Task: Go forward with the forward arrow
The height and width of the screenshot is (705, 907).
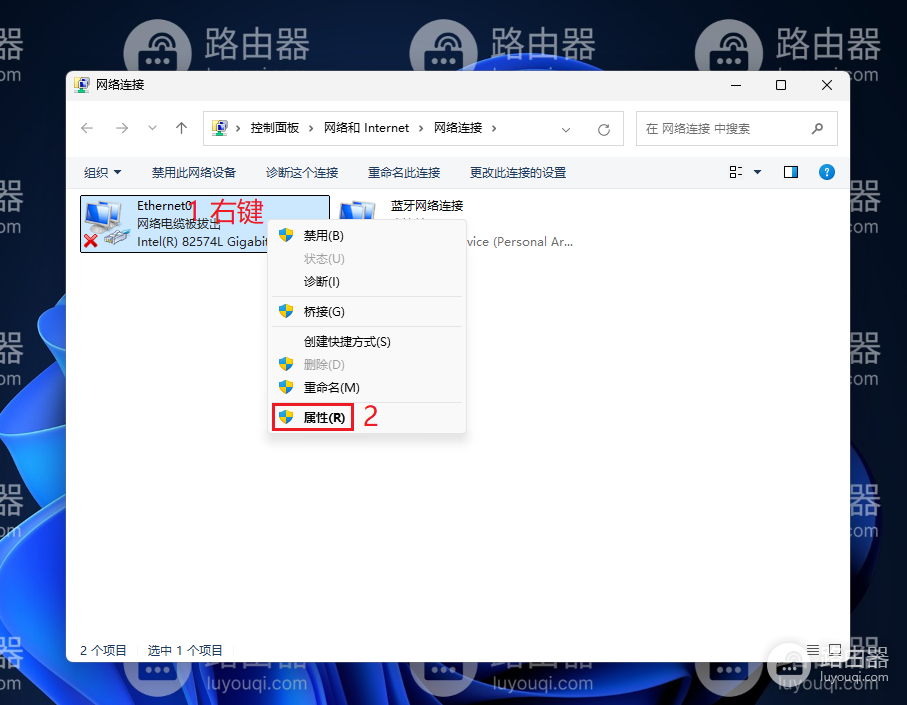Action: pos(121,128)
